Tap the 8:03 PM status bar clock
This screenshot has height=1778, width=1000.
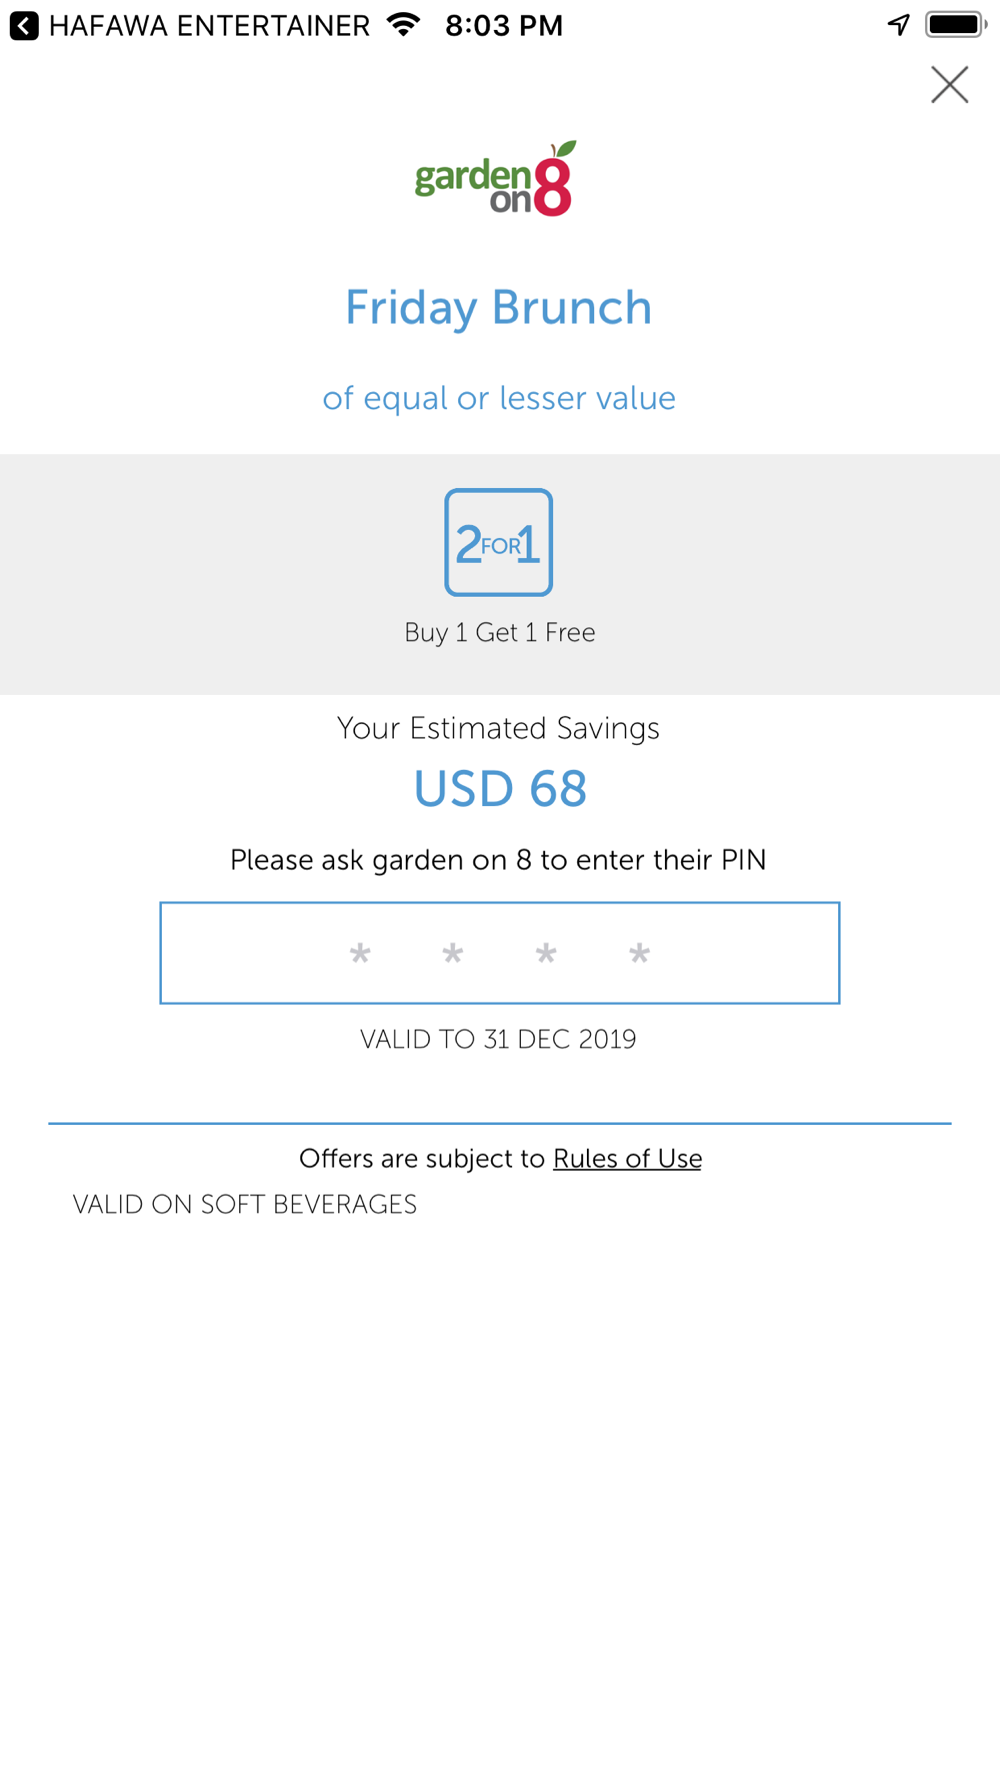504,26
